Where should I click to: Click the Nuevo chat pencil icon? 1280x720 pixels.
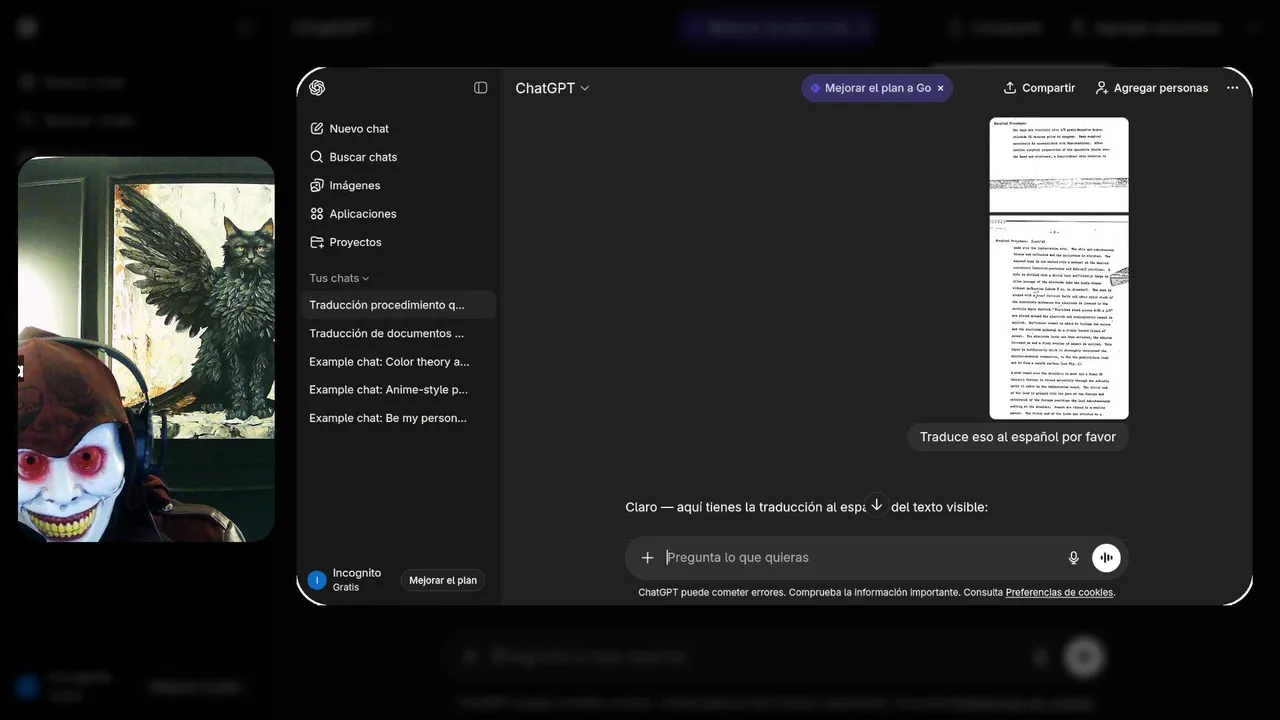pos(317,129)
